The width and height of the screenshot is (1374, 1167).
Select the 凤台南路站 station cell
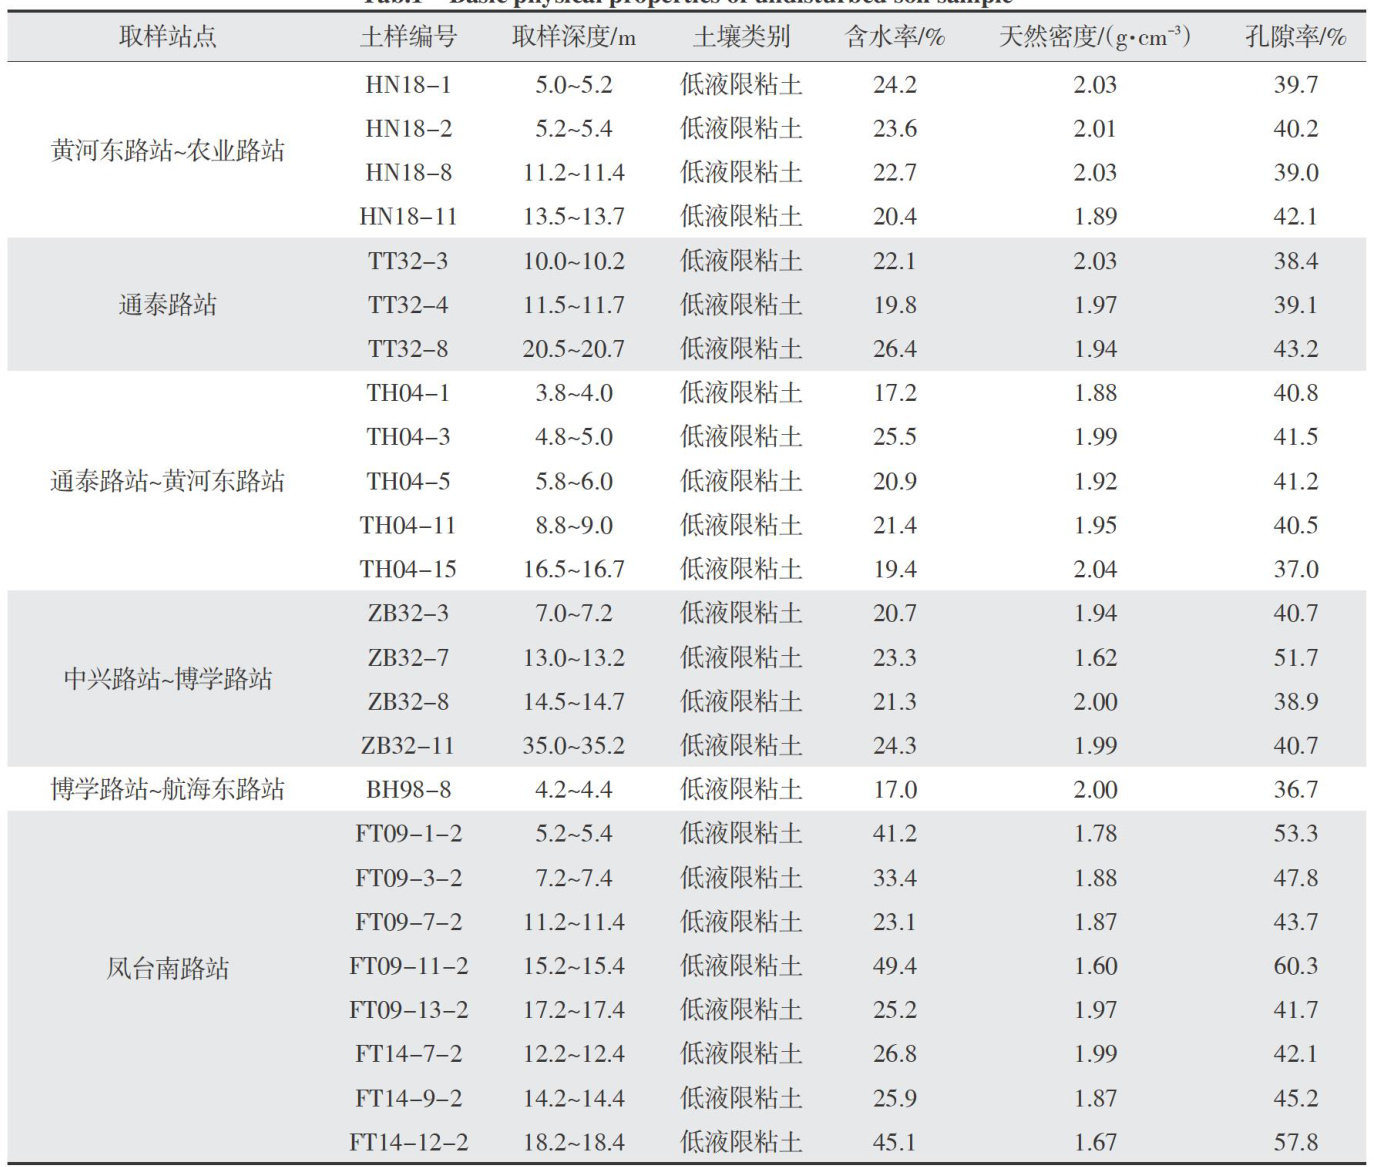167,968
